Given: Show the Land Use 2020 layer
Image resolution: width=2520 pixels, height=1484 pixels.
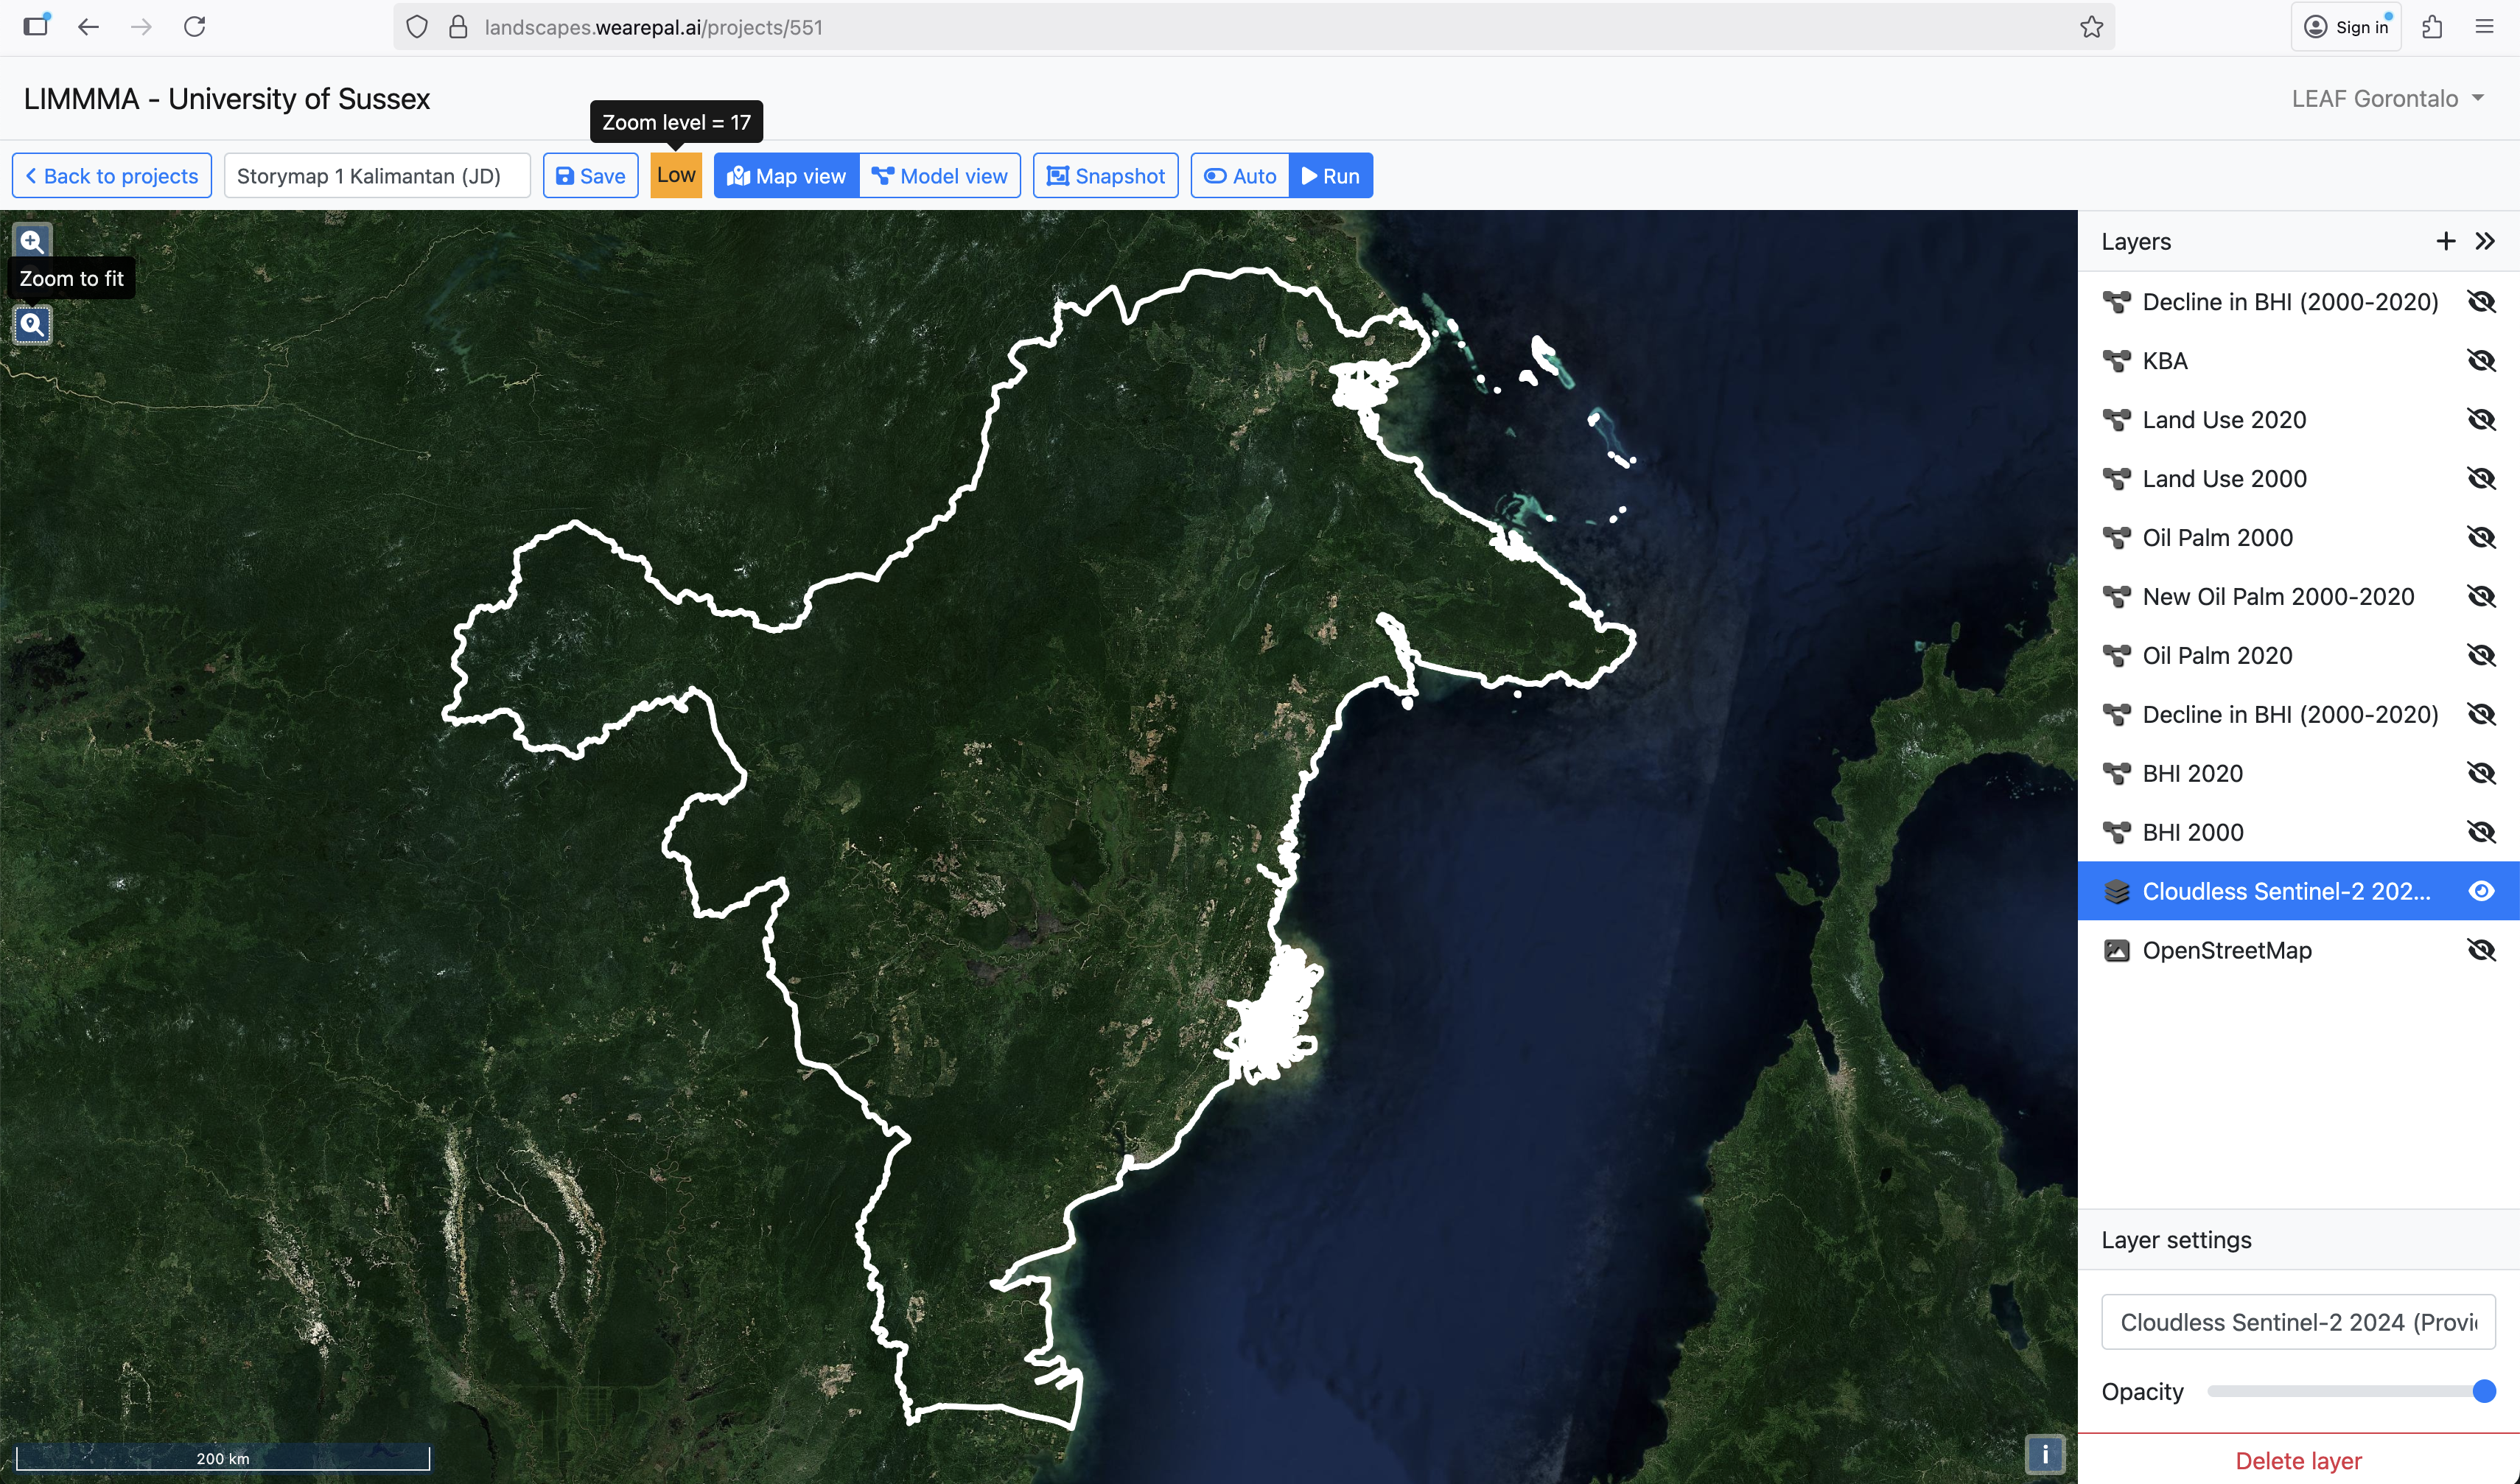Looking at the screenshot, I should tap(2481, 420).
